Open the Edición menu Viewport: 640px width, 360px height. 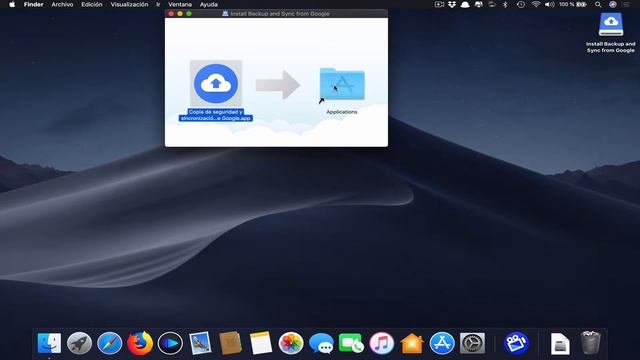(91, 4)
